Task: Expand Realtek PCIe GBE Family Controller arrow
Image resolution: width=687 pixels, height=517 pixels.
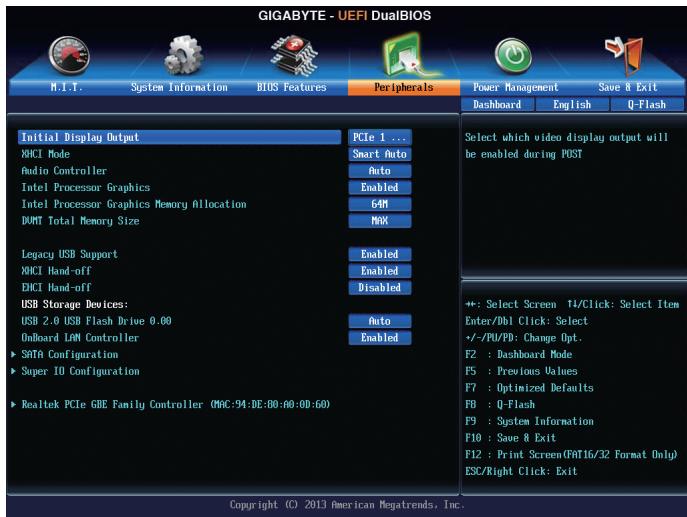Action: click(14, 404)
